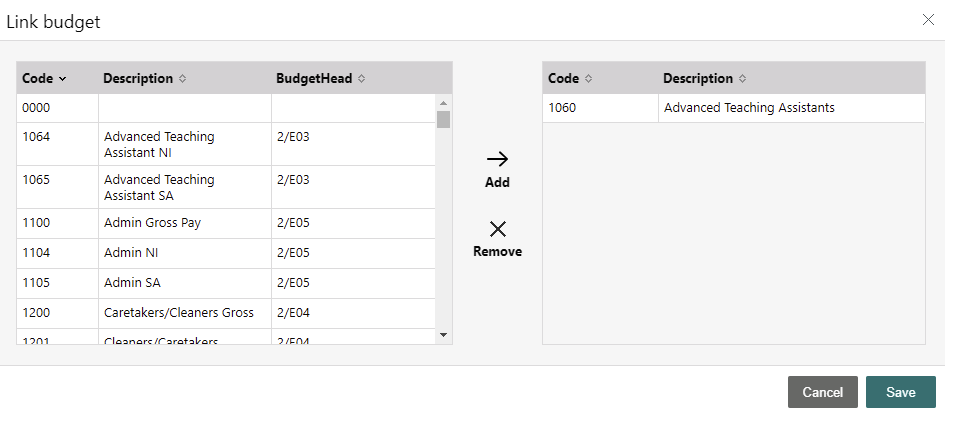This screenshot has width=956, height=426.
Task: Save the linked budget
Action: click(901, 392)
